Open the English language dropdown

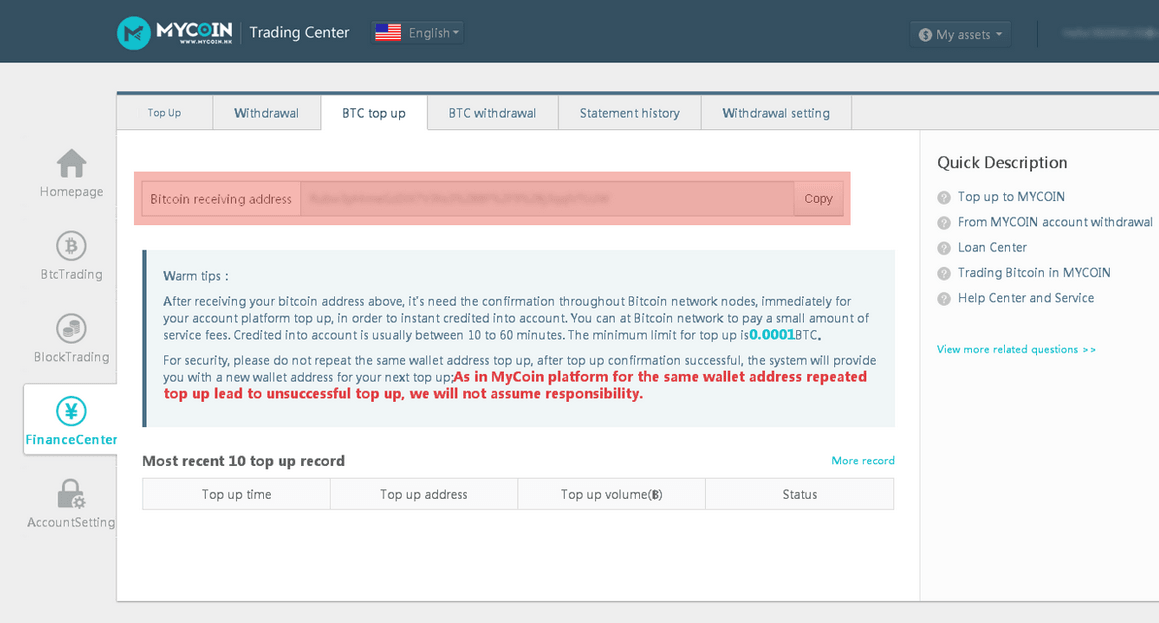[x=418, y=33]
